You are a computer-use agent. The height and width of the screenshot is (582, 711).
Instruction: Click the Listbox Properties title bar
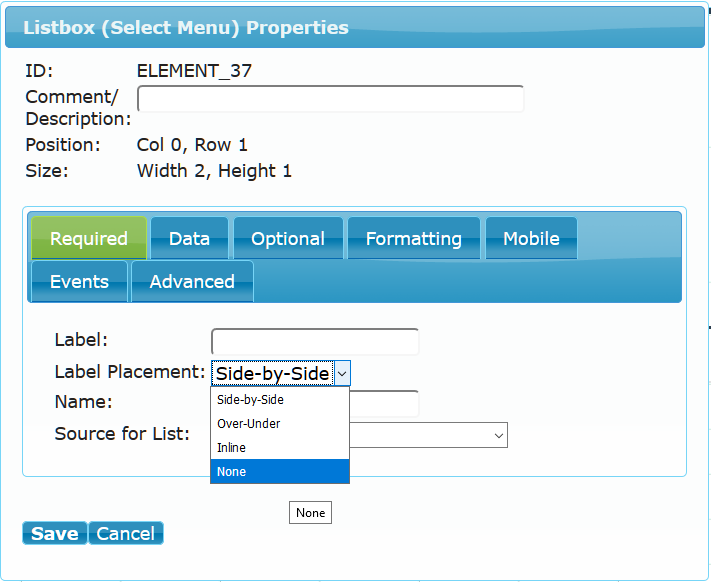(355, 27)
